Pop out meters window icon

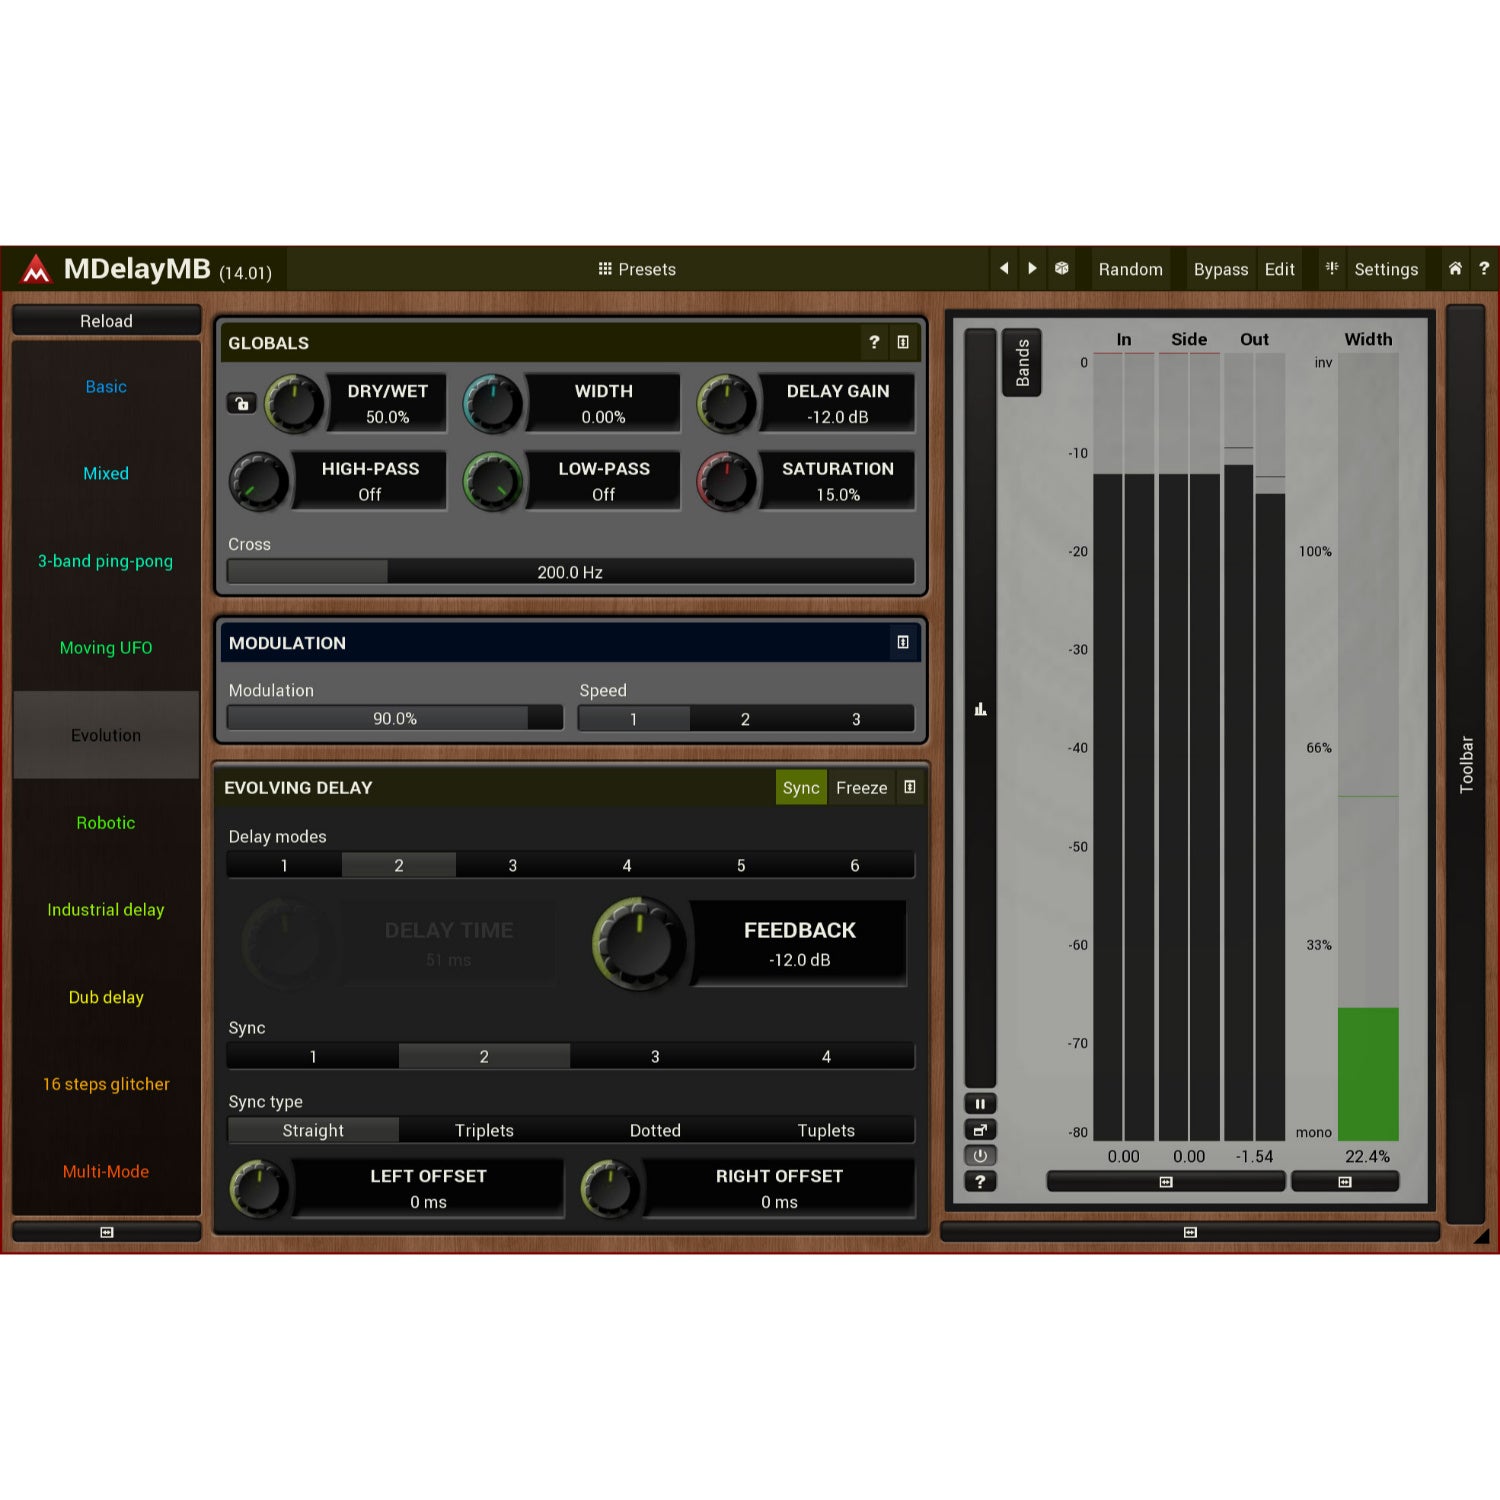[x=980, y=1130]
